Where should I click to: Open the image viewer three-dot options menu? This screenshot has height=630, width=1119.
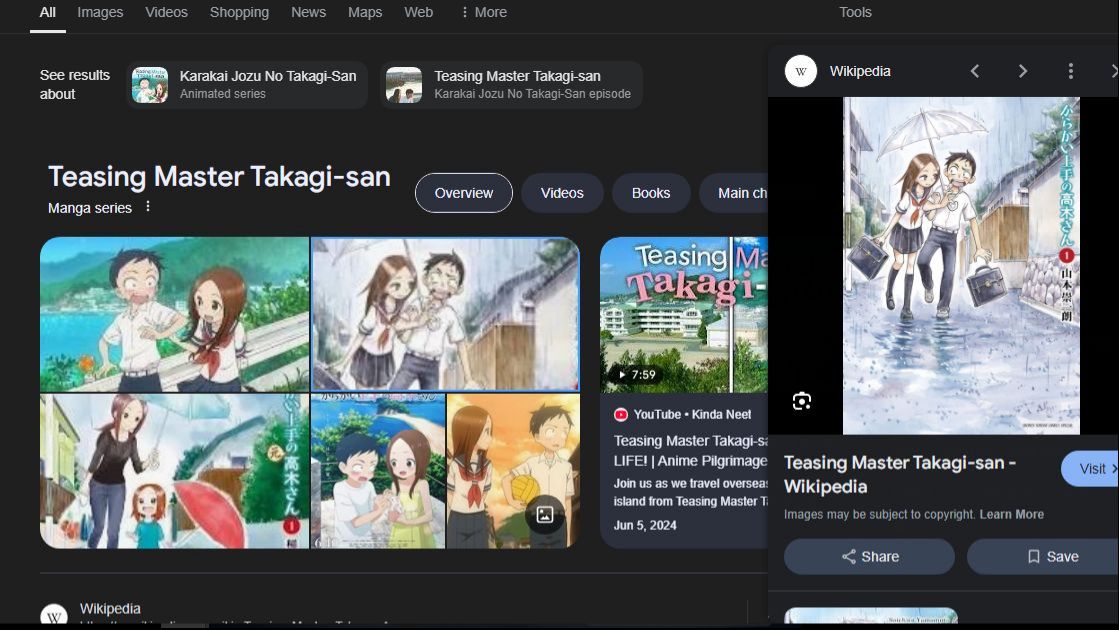1070,71
